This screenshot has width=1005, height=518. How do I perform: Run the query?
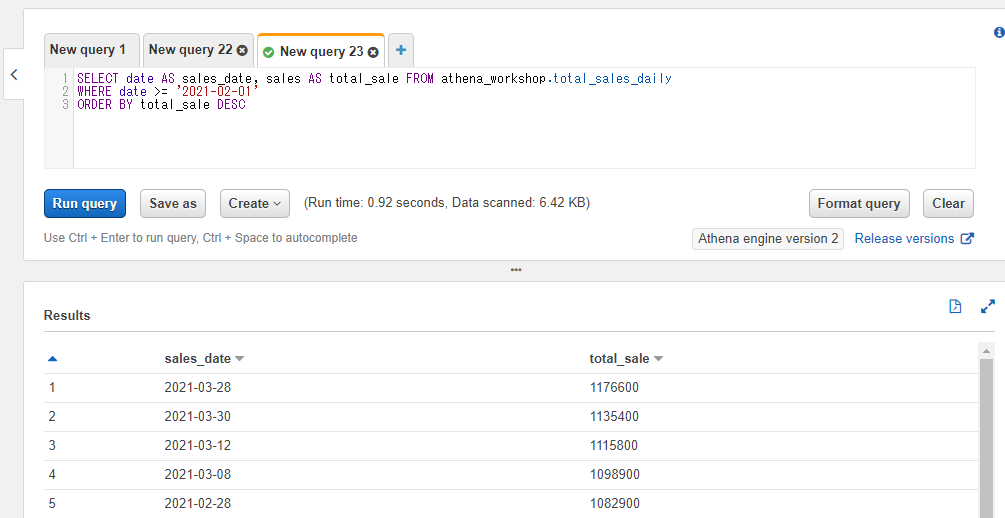85,203
